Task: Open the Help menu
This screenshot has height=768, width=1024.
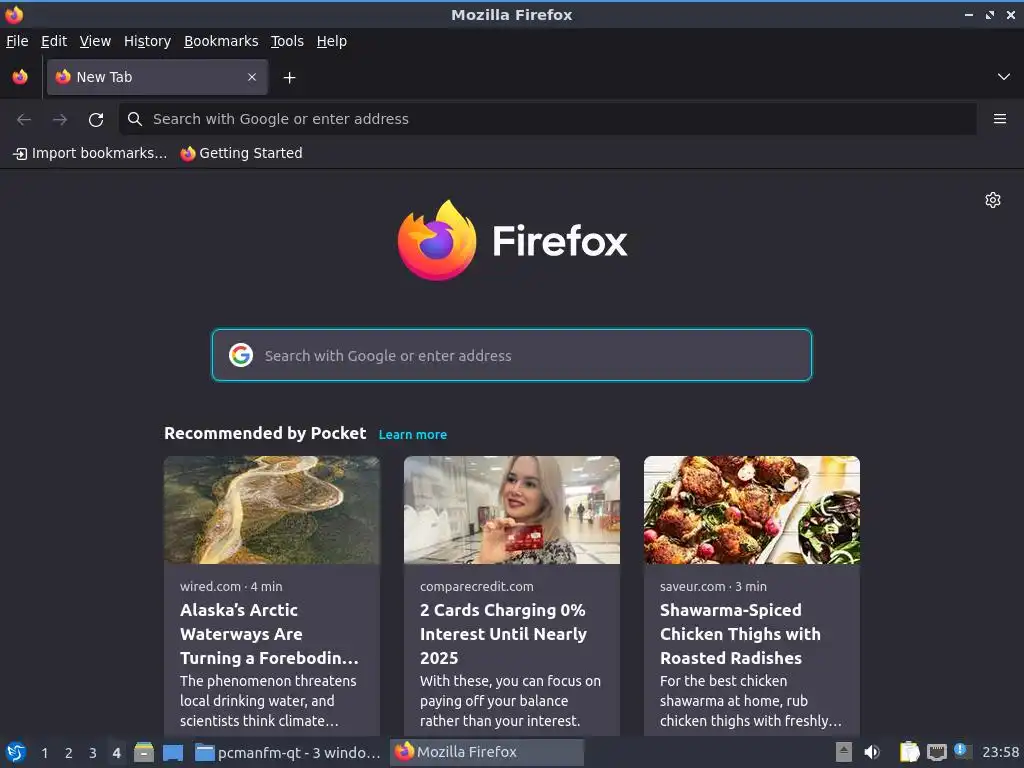Action: pyautogui.click(x=332, y=41)
